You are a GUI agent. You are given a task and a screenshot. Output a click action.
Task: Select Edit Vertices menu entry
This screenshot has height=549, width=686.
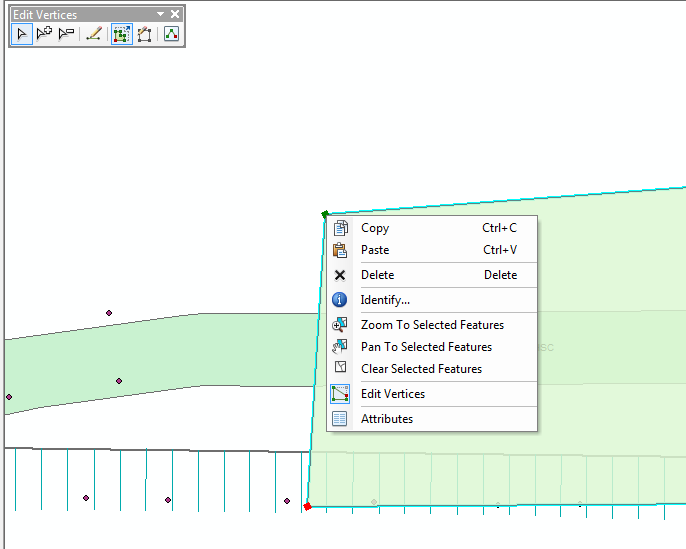432,394
